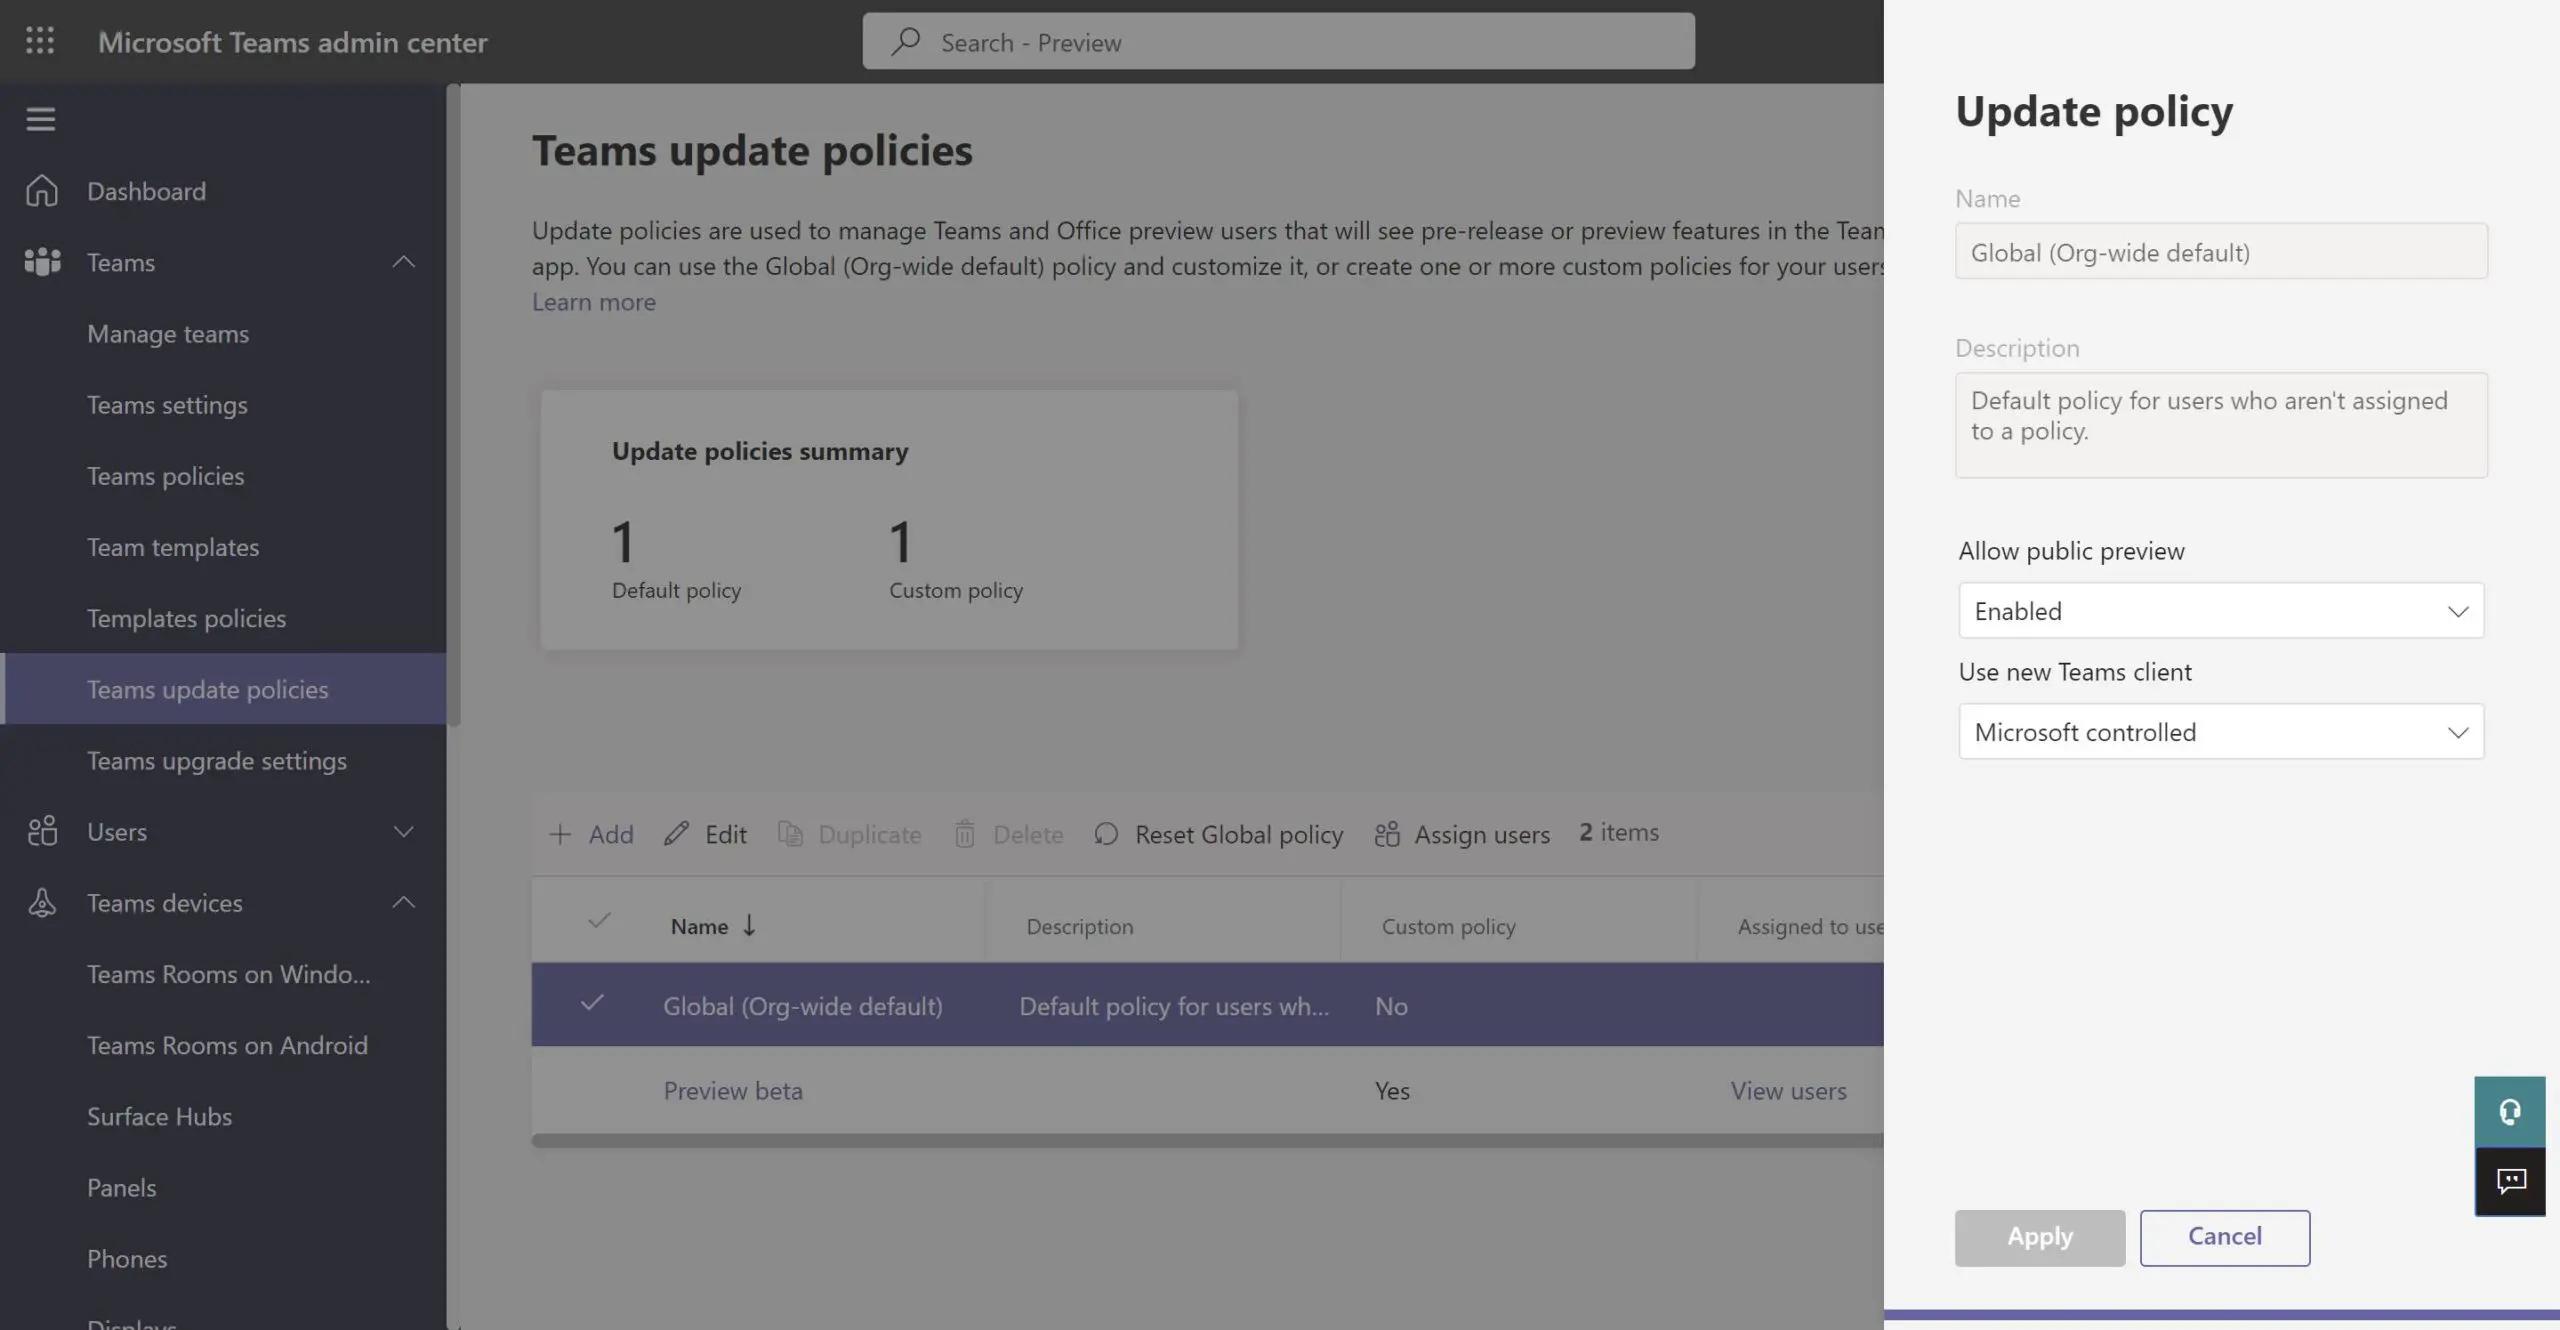Image resolution: width=2560 pixels, height=1330 pixels.
Task: Open Teams upgrade settings
Action: coord(217,760)
